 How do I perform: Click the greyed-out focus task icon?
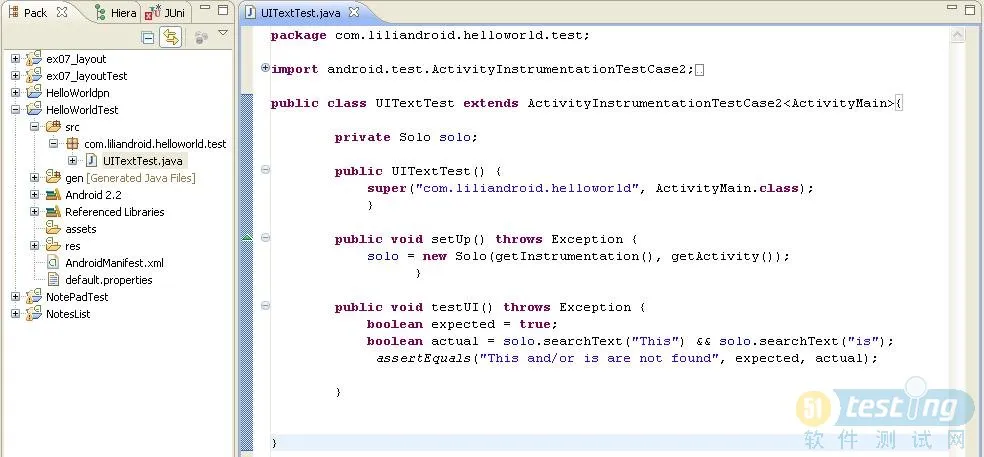tap(201, 38)
